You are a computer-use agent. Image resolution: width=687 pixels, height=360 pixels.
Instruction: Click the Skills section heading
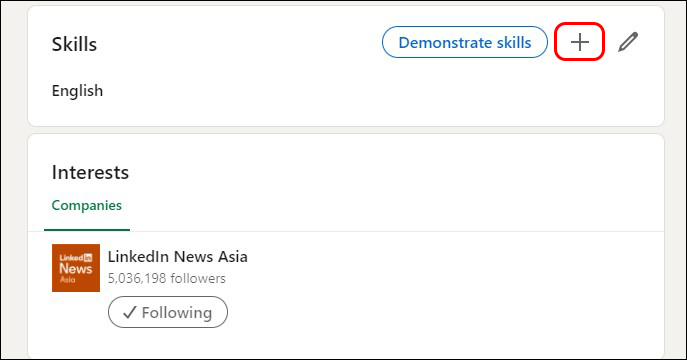pyautogui.click(x=74, y=44)
